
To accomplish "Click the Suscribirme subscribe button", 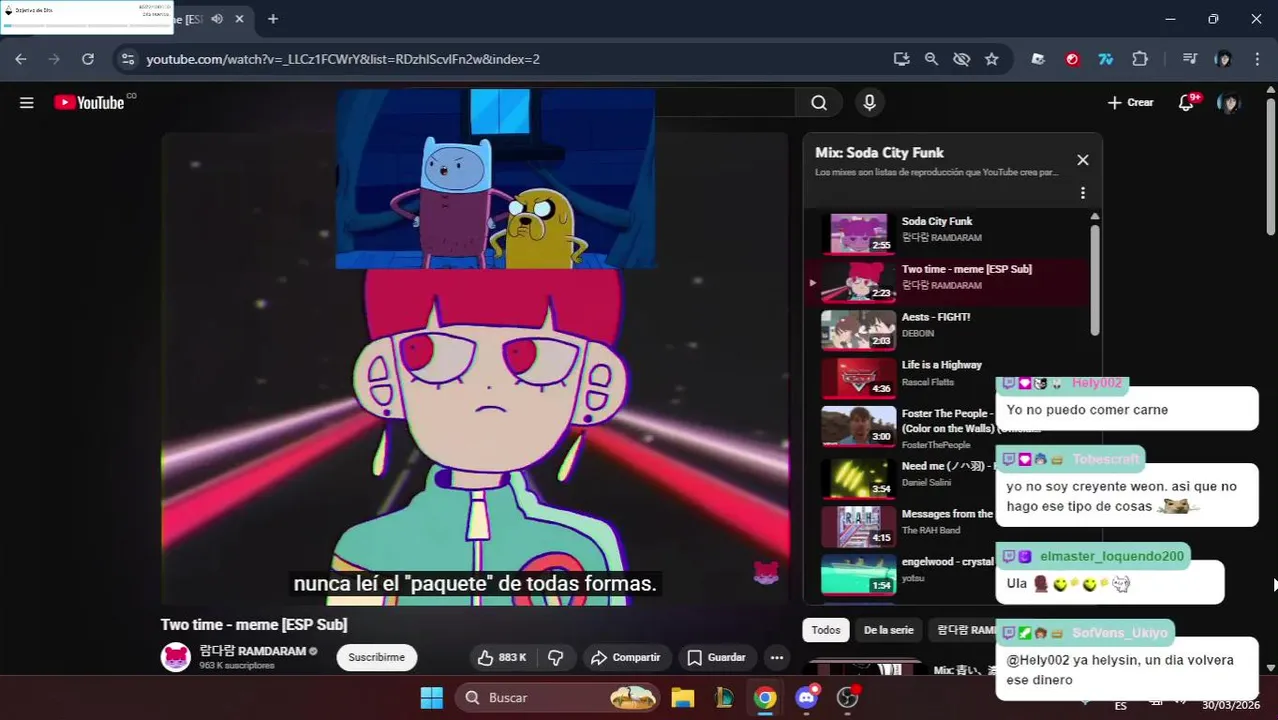I will [x=377, y=657].
